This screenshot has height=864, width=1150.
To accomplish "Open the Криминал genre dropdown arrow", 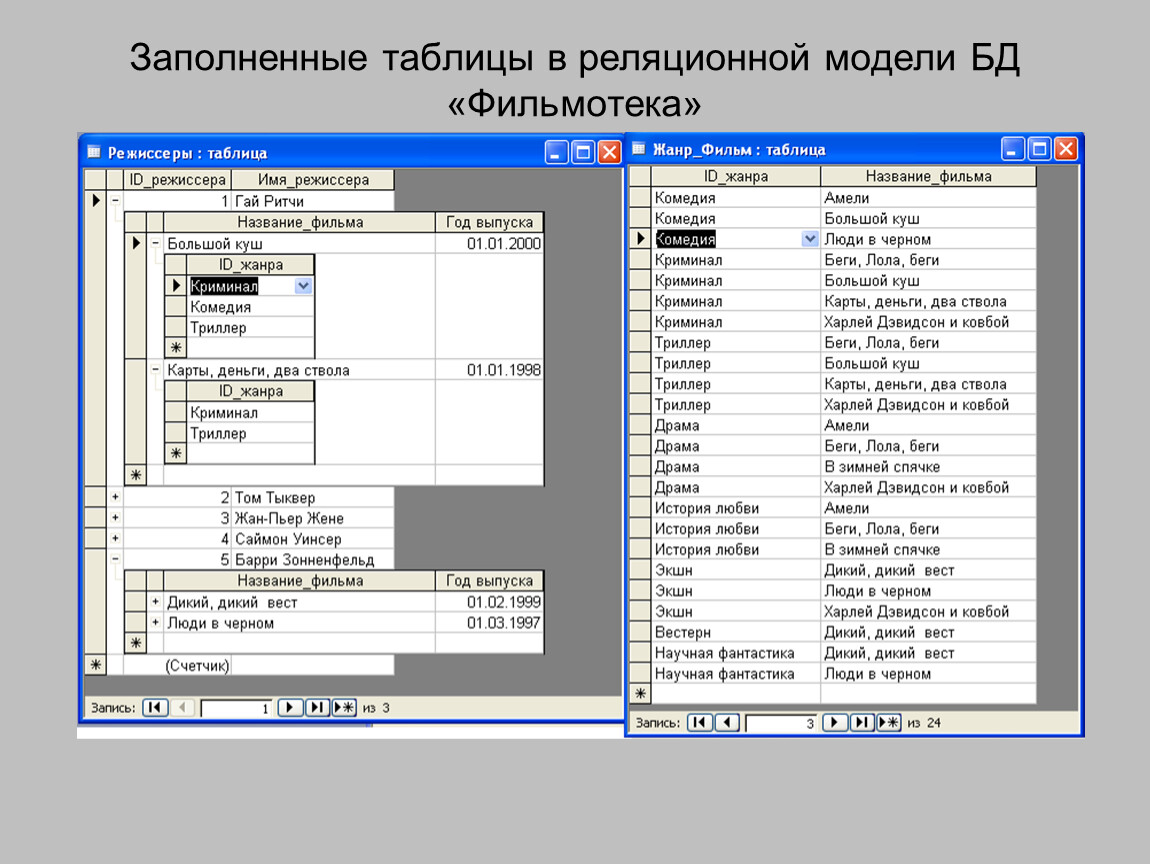I will (x=304, y=286).
